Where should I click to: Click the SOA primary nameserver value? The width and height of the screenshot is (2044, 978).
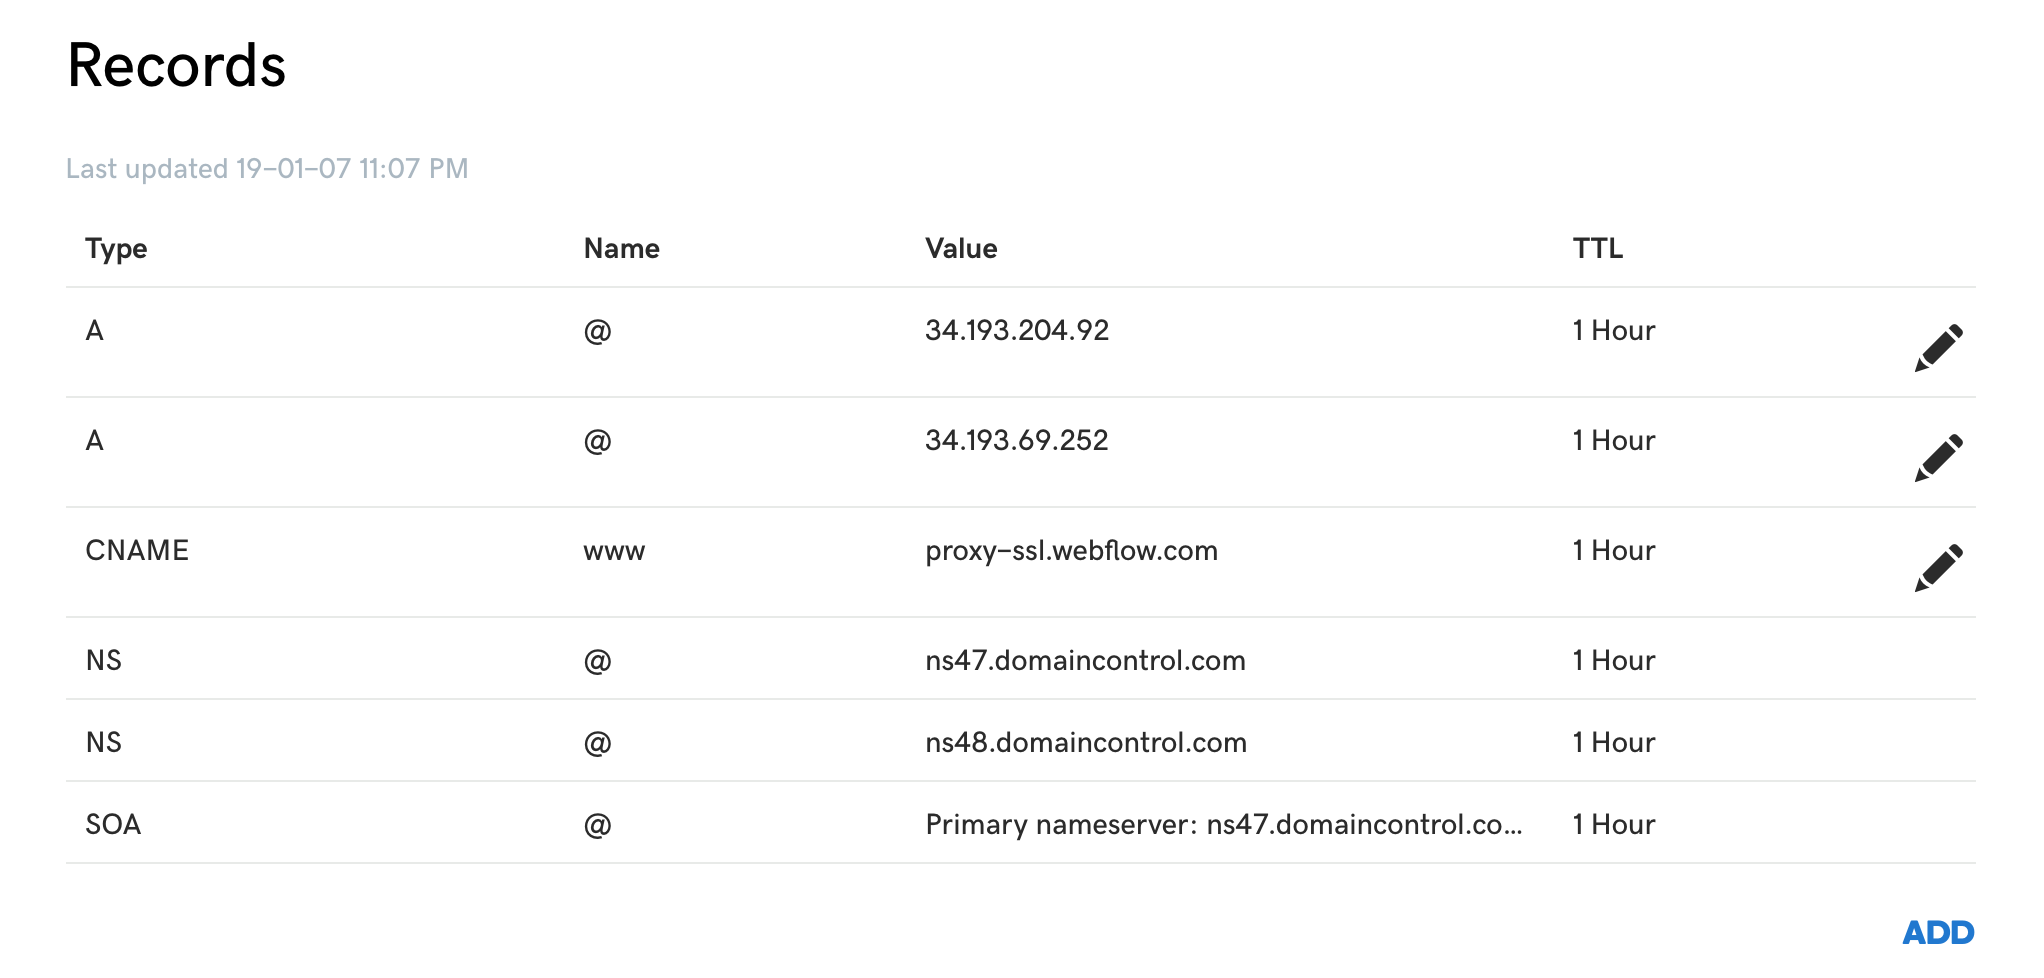tap(1223, 825)
